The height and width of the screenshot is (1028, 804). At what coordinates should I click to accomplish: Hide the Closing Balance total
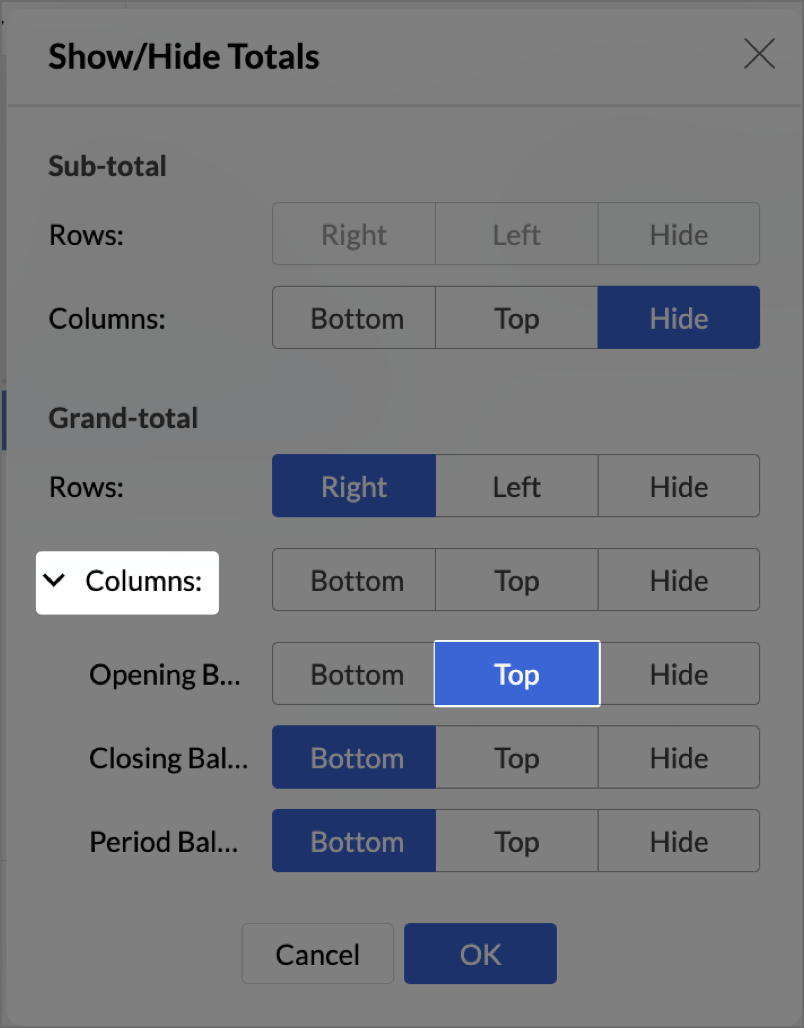(678, 758)
